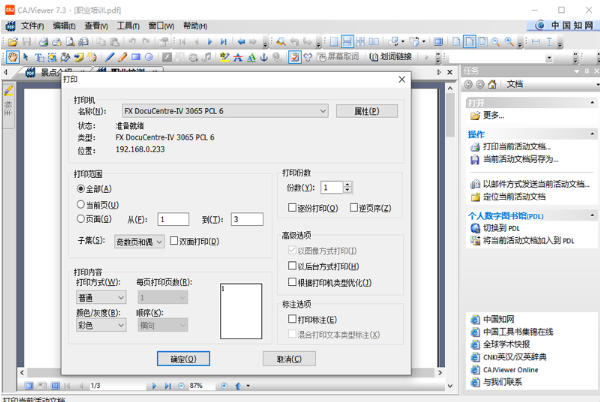This screenshot has height=402, width=600.
Task: Click the open file folder toolbar icon
Action: (11, 41)
